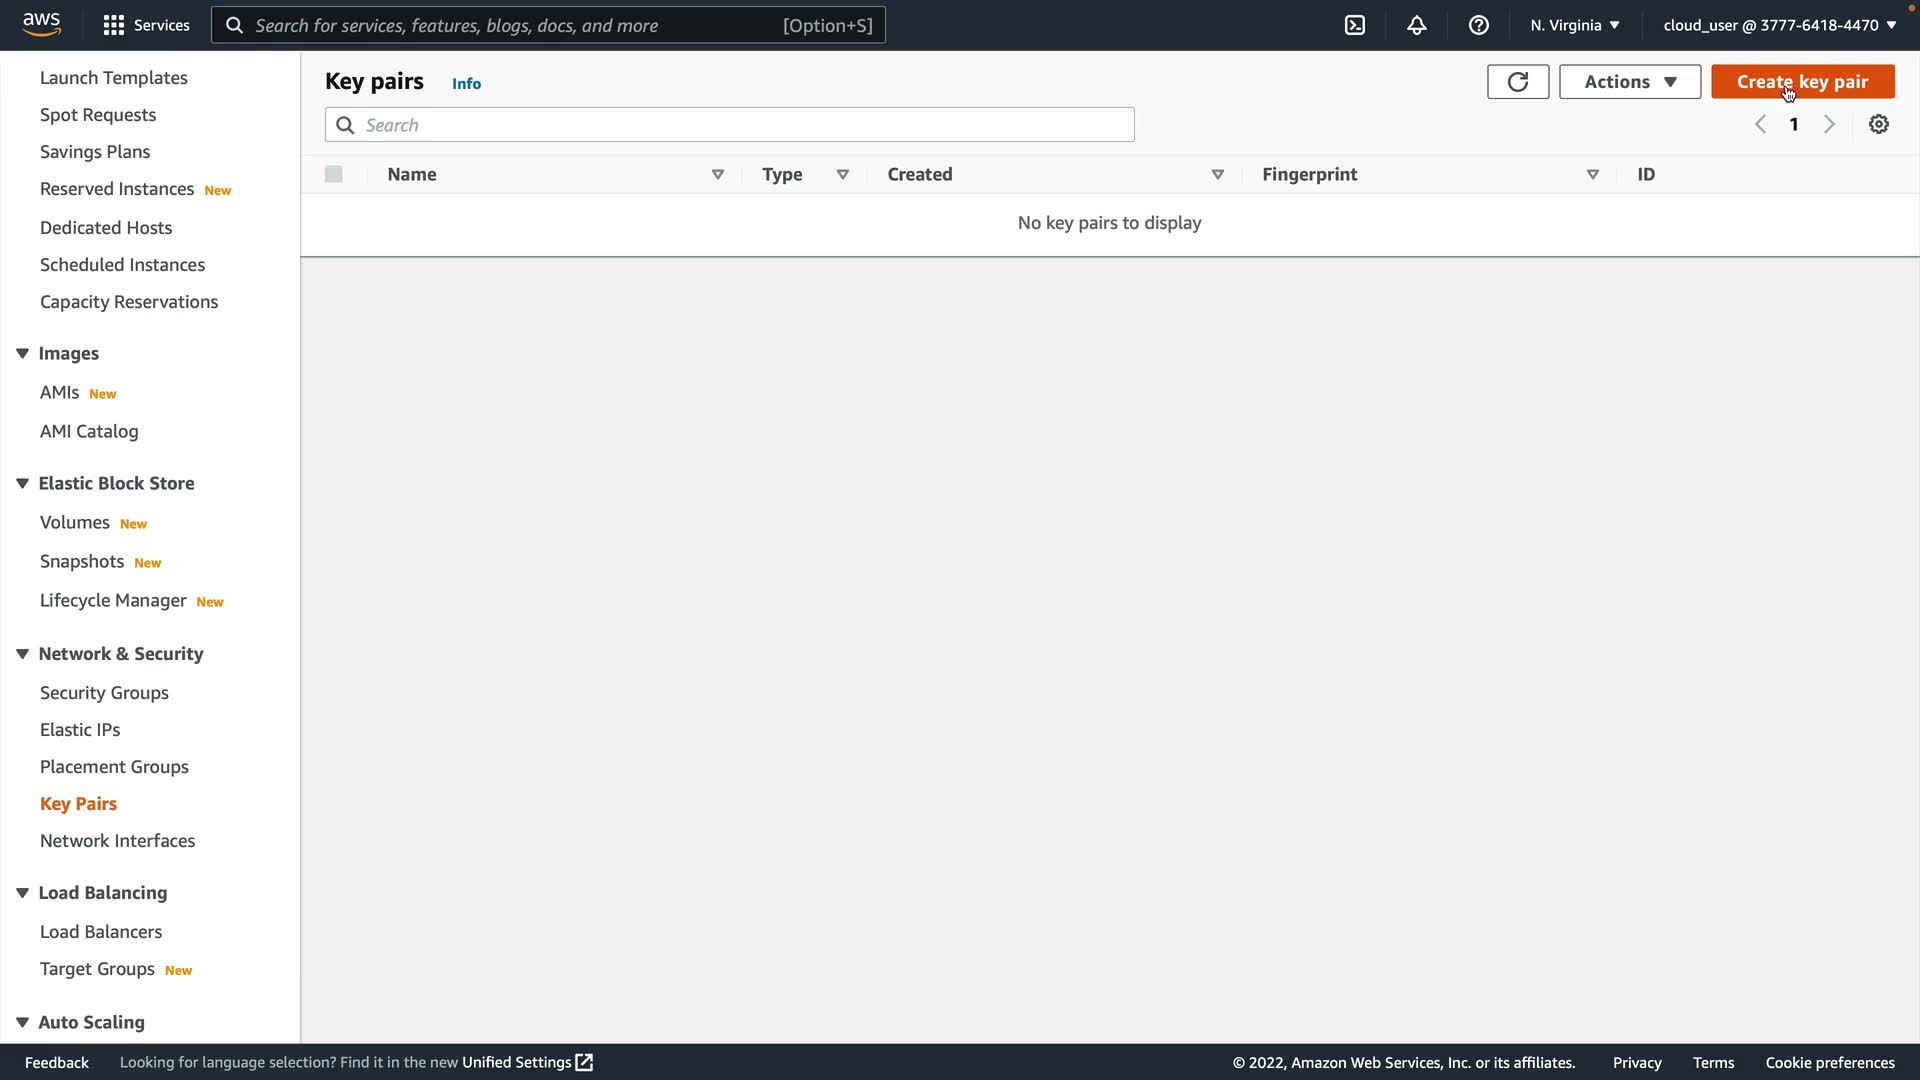This screenshot has width=1920, height=1080.
Task: Open the notifications bell
Action: pyautogui.click(x=1417, y=25)
